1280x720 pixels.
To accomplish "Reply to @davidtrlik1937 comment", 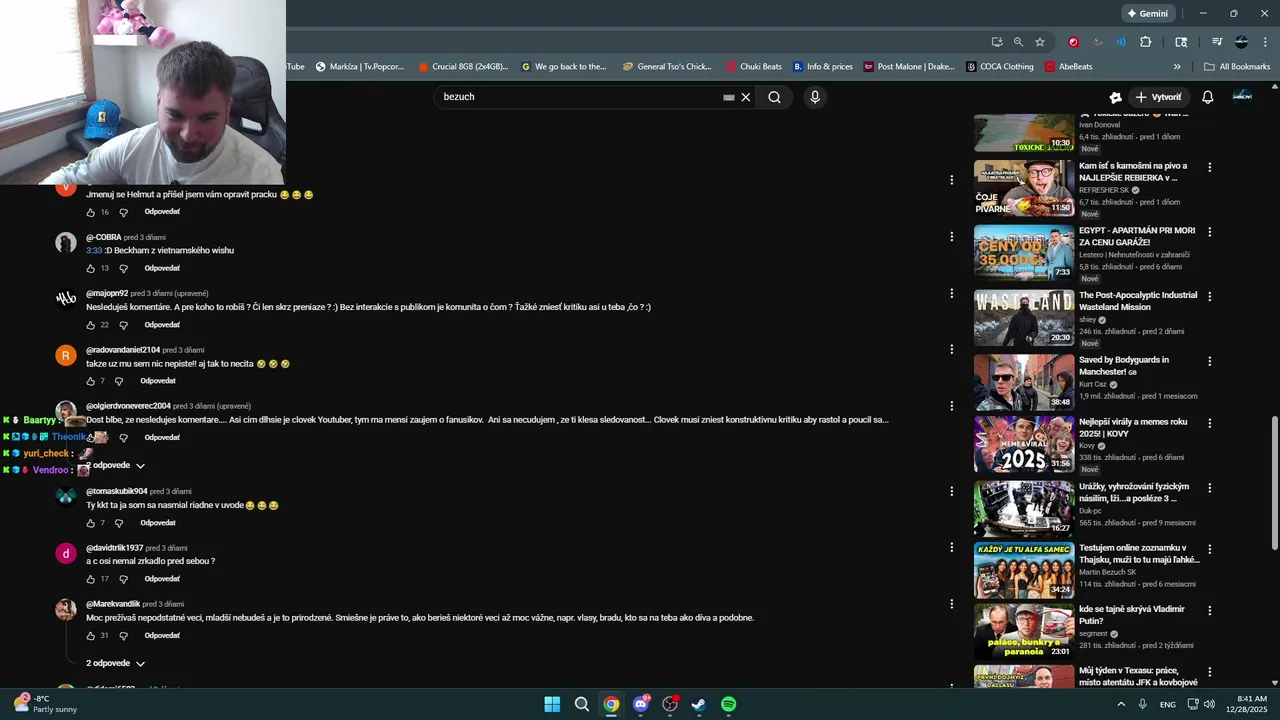I will (162, 579).
